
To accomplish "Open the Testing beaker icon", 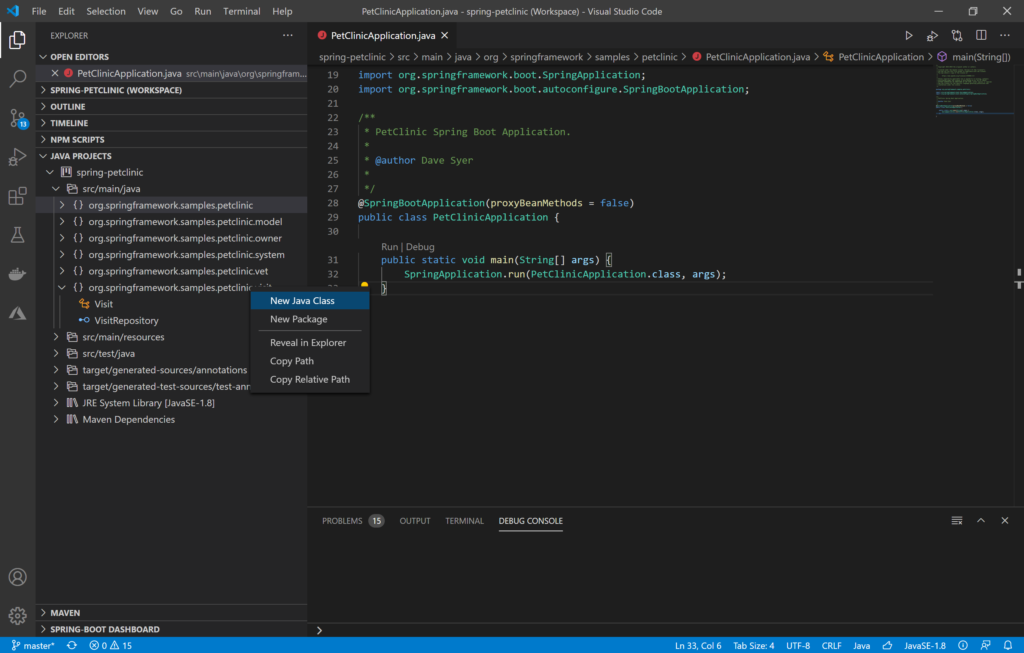I will click(x=16, y=236).
